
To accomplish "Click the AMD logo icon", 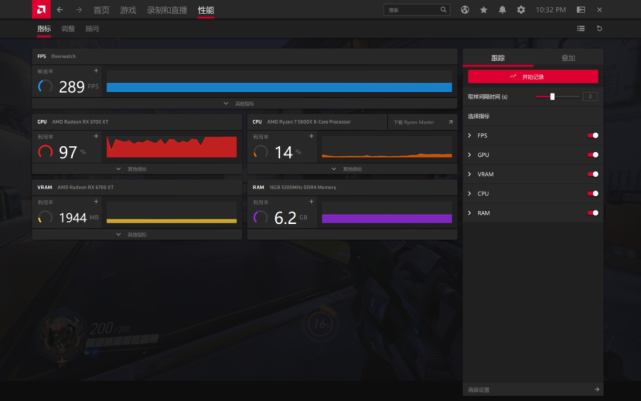I will point(41,9).
